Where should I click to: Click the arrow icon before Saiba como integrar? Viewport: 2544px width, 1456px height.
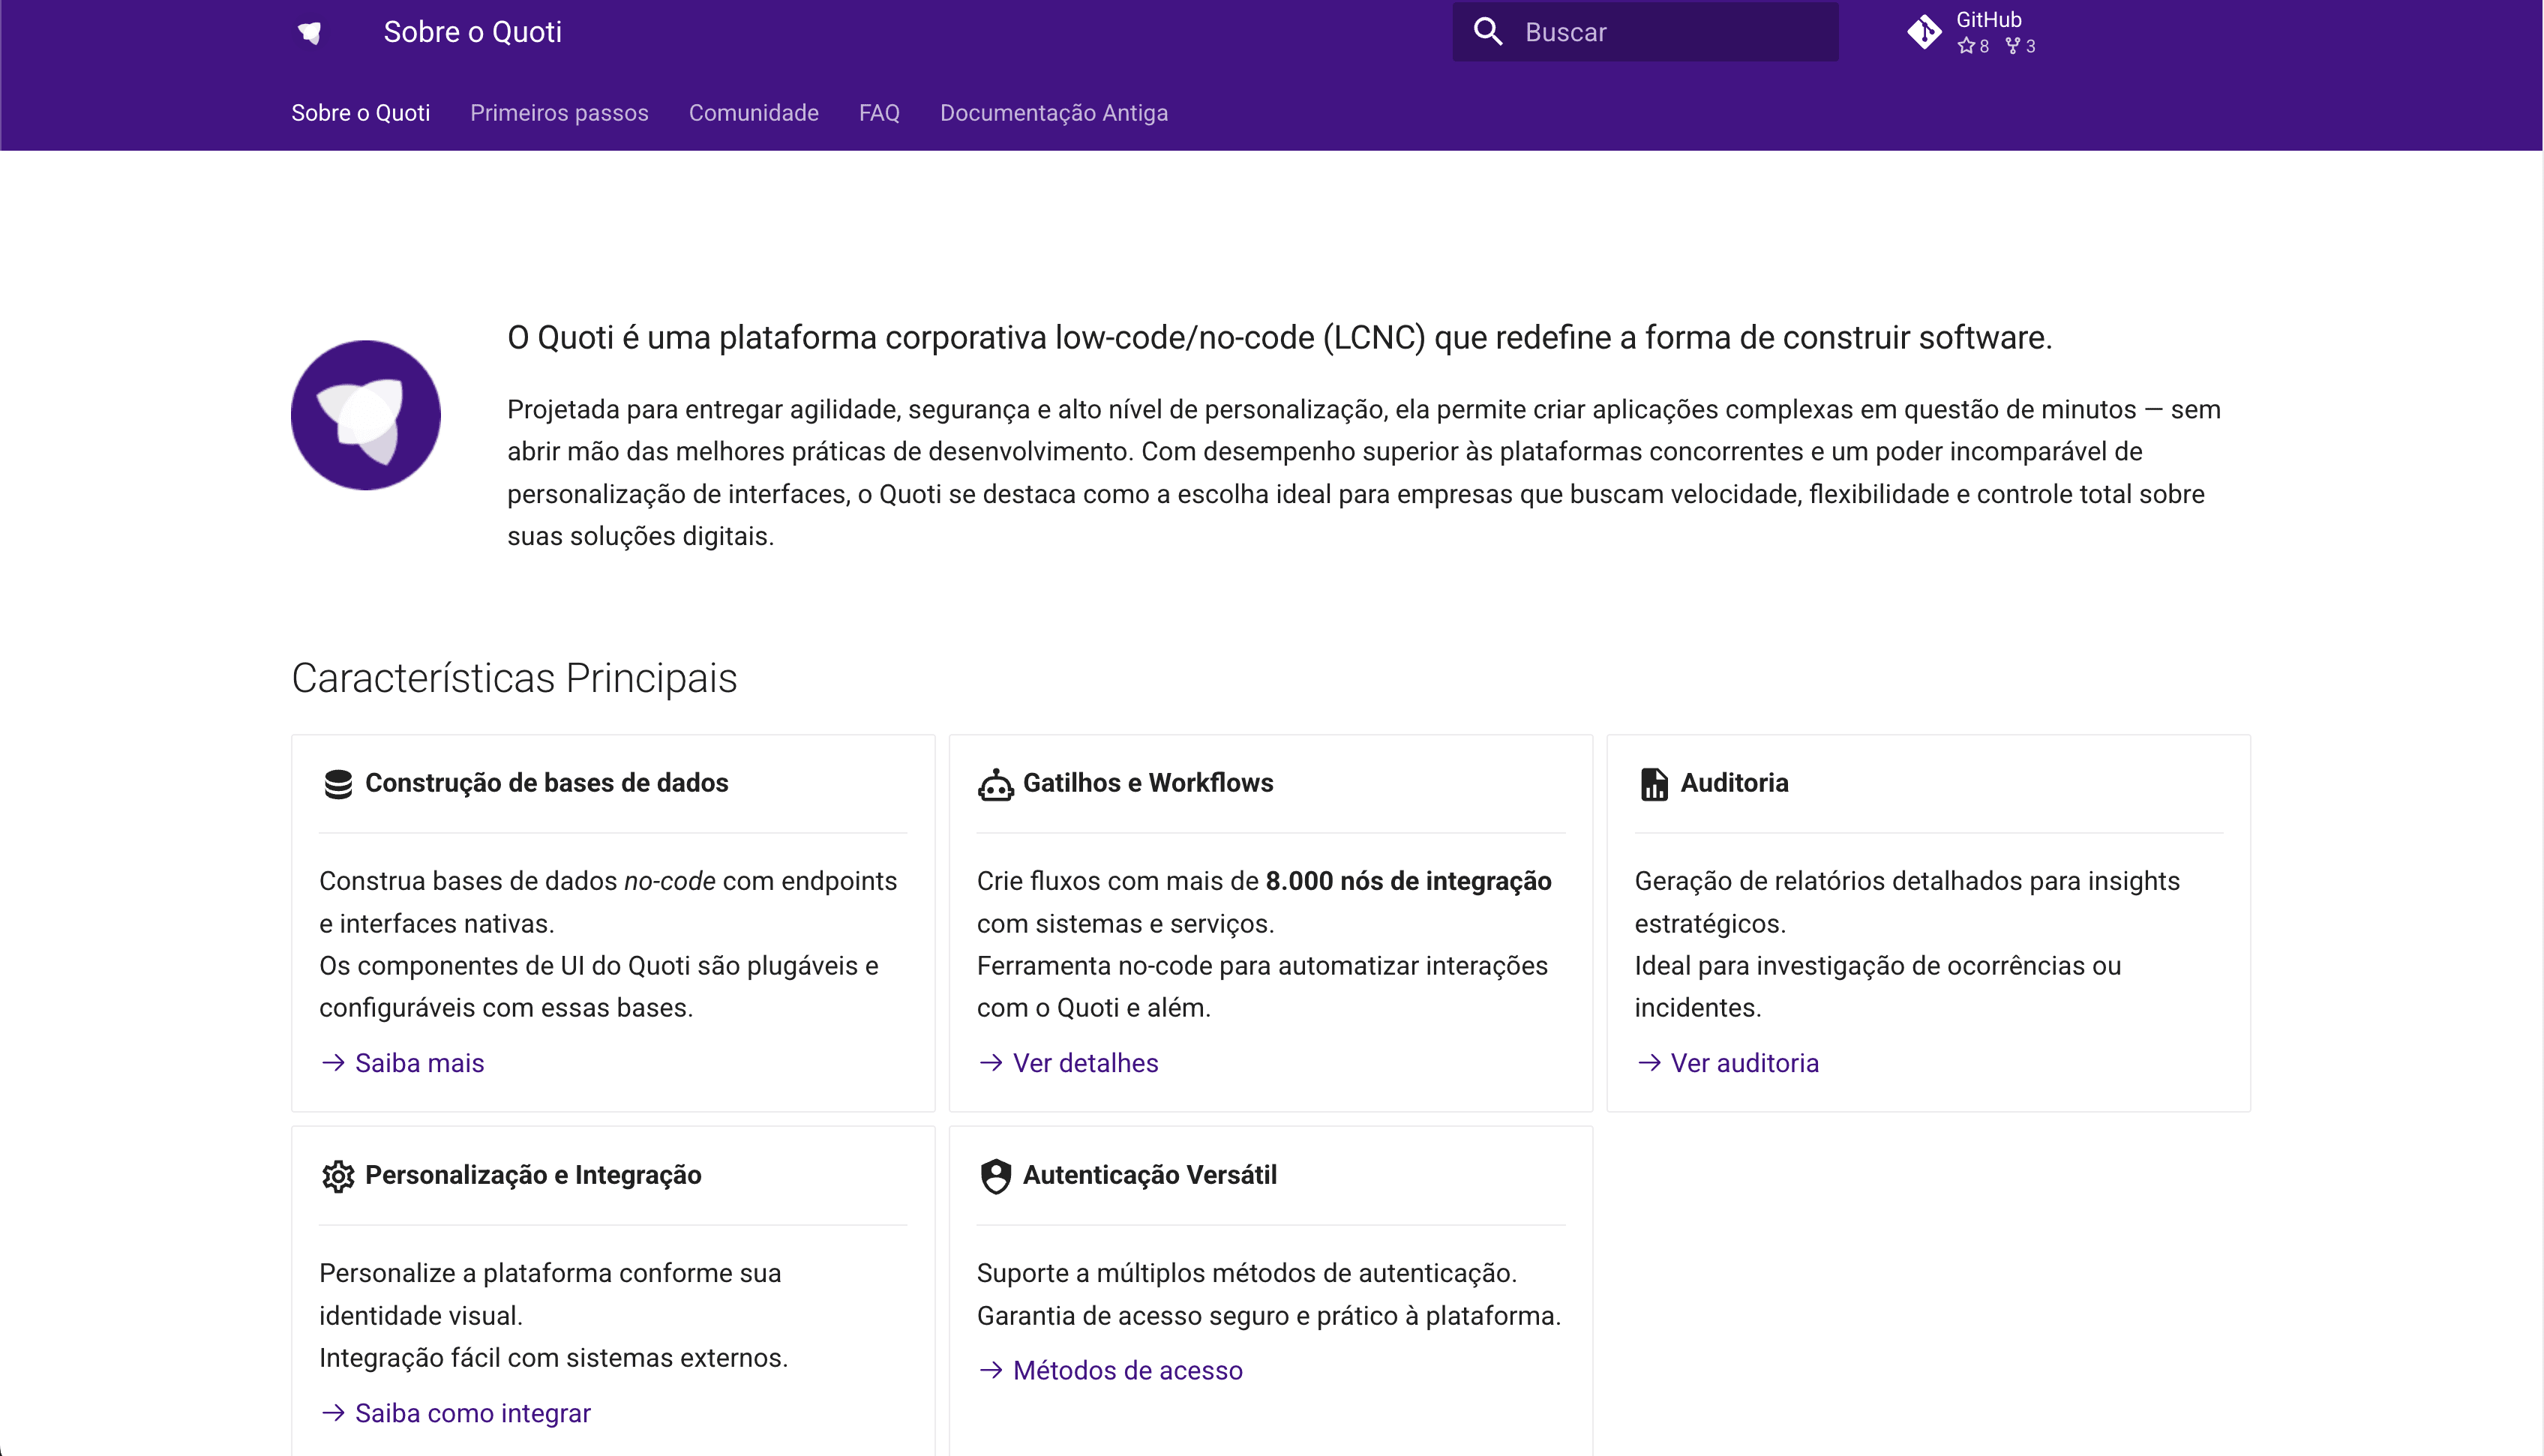pyautogui.click(x=333, y=1412)
